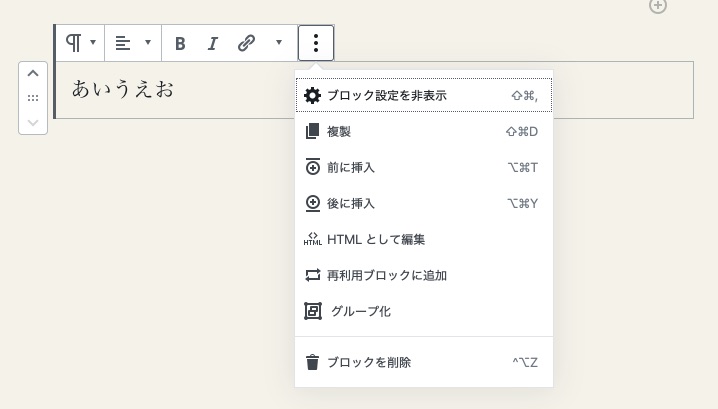
Task: Select 再利用ブロックに追加 option
Action: click(x=424, y=275)
